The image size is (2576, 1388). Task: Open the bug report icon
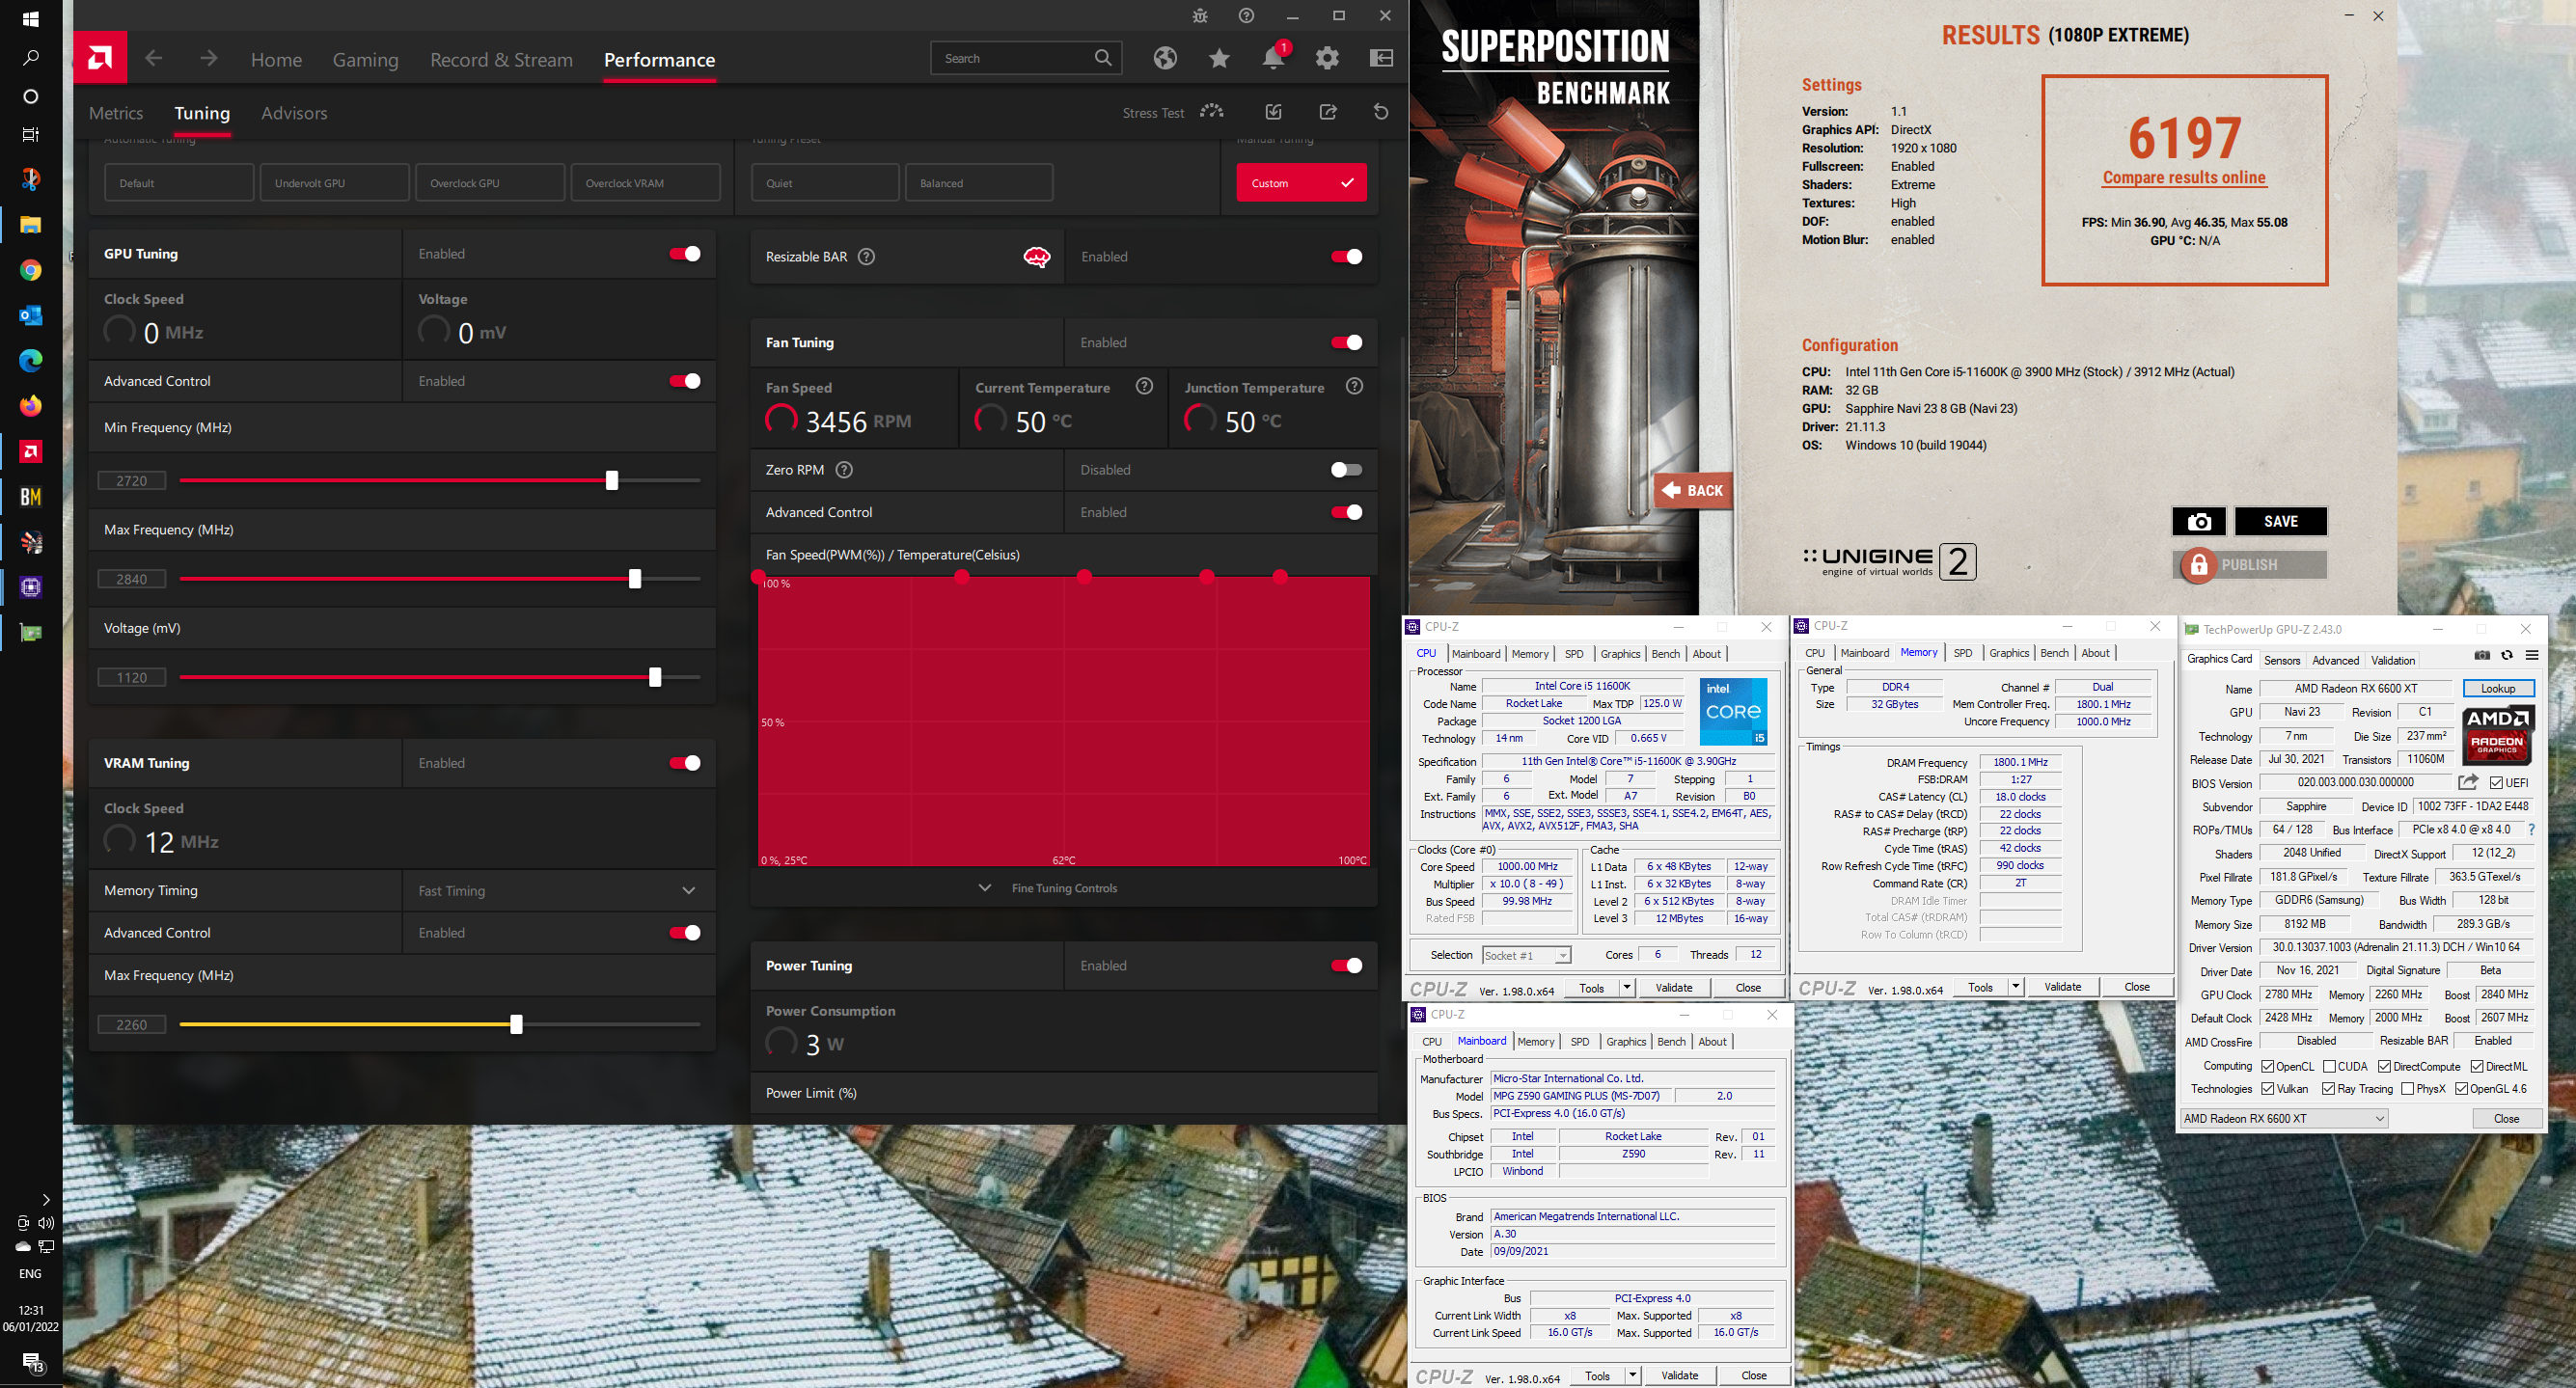pyautogui.click(x=1200, y=16)
